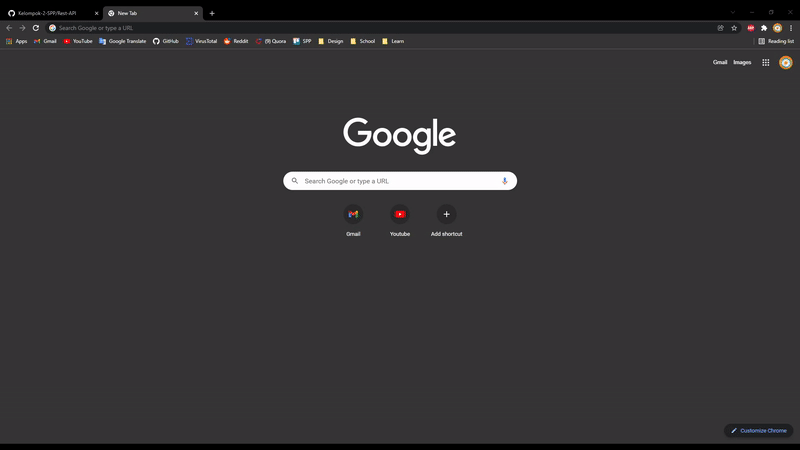This screenshot has height=450, width=800.
Task: Click the Gmail link at top right
Action: [720, 62]
